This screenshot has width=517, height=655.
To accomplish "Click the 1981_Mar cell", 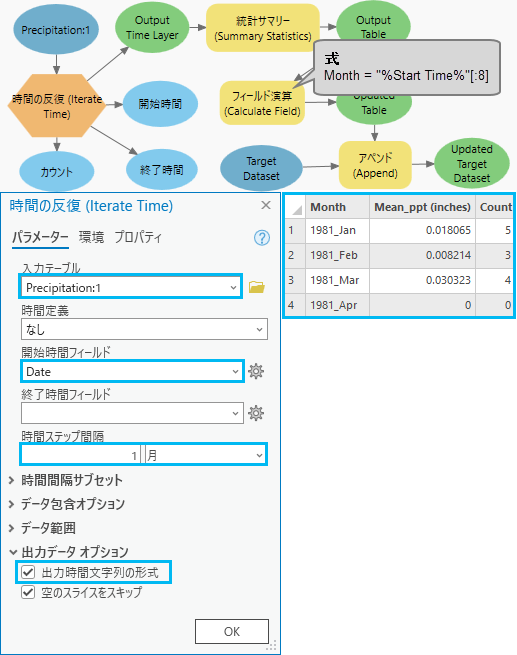I will tap(337, 280).
